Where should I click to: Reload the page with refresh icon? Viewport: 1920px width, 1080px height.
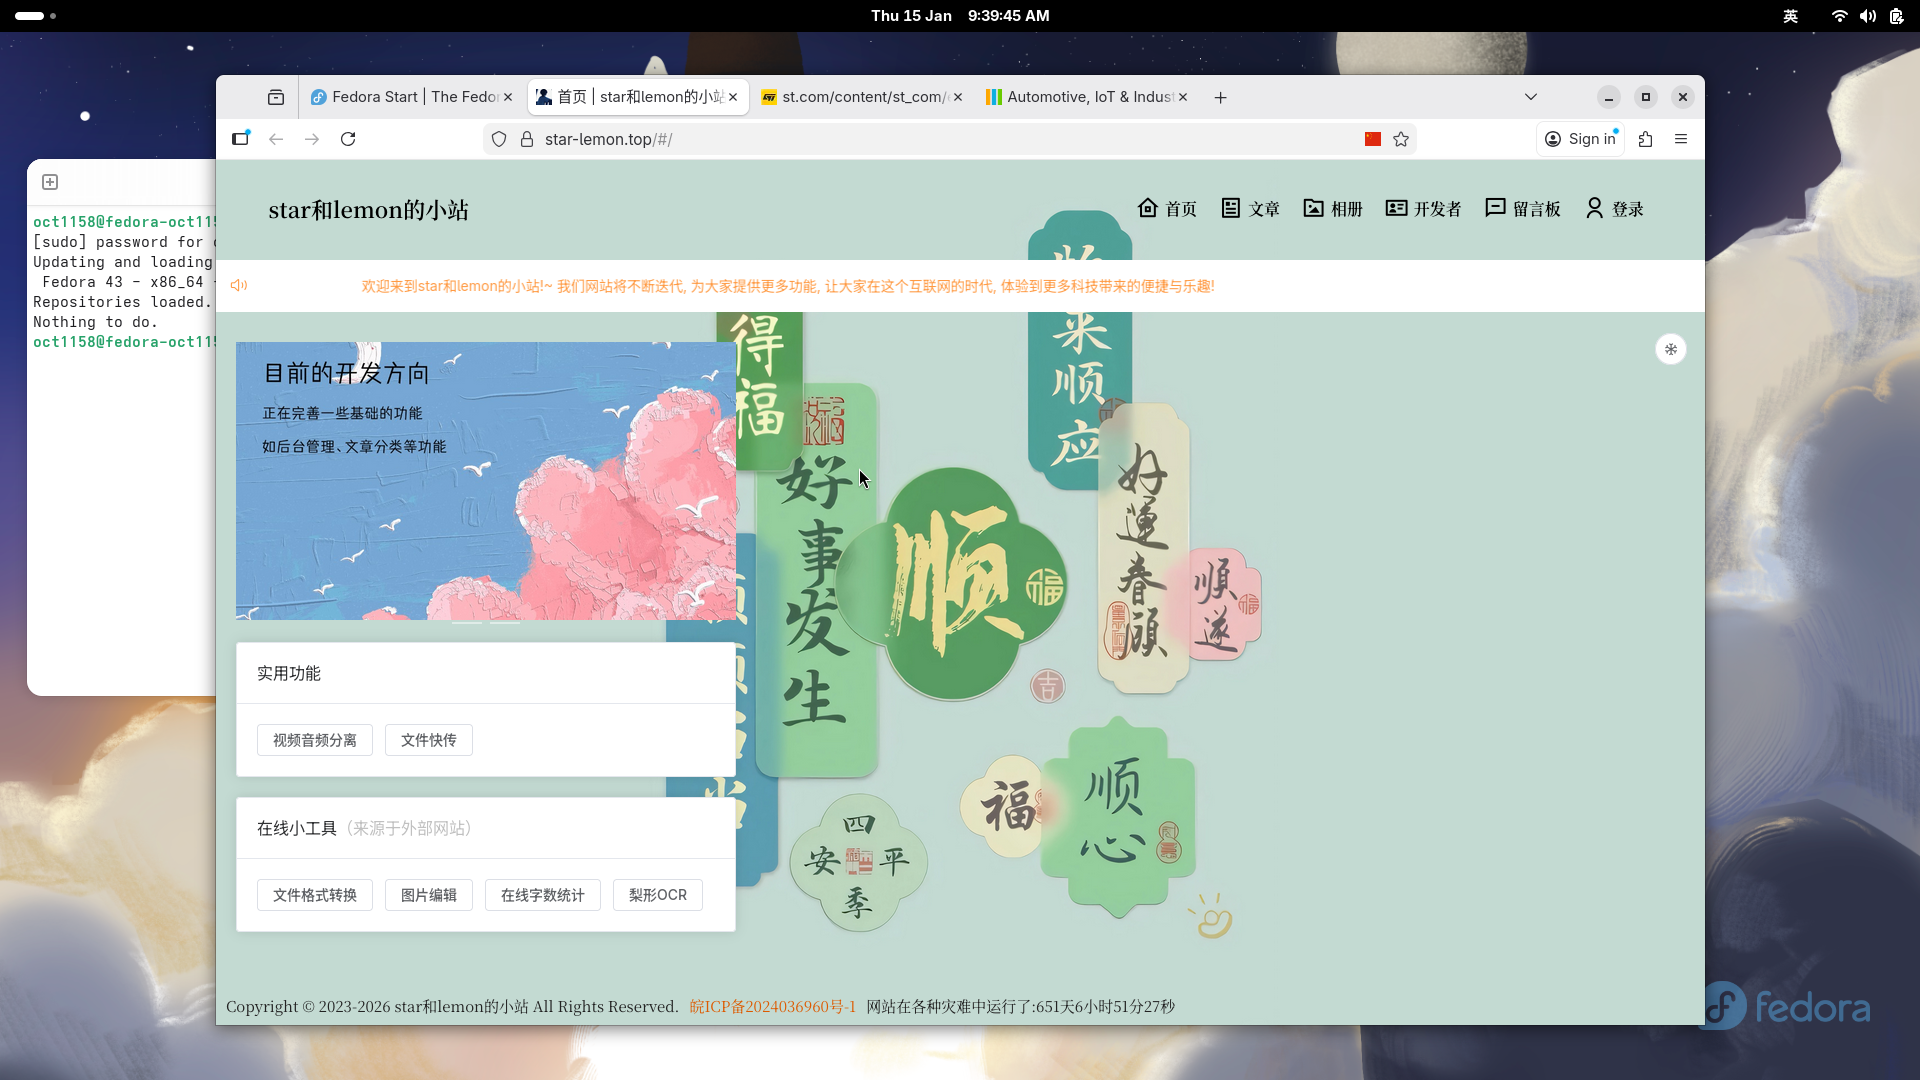click(x=348, y=139)
